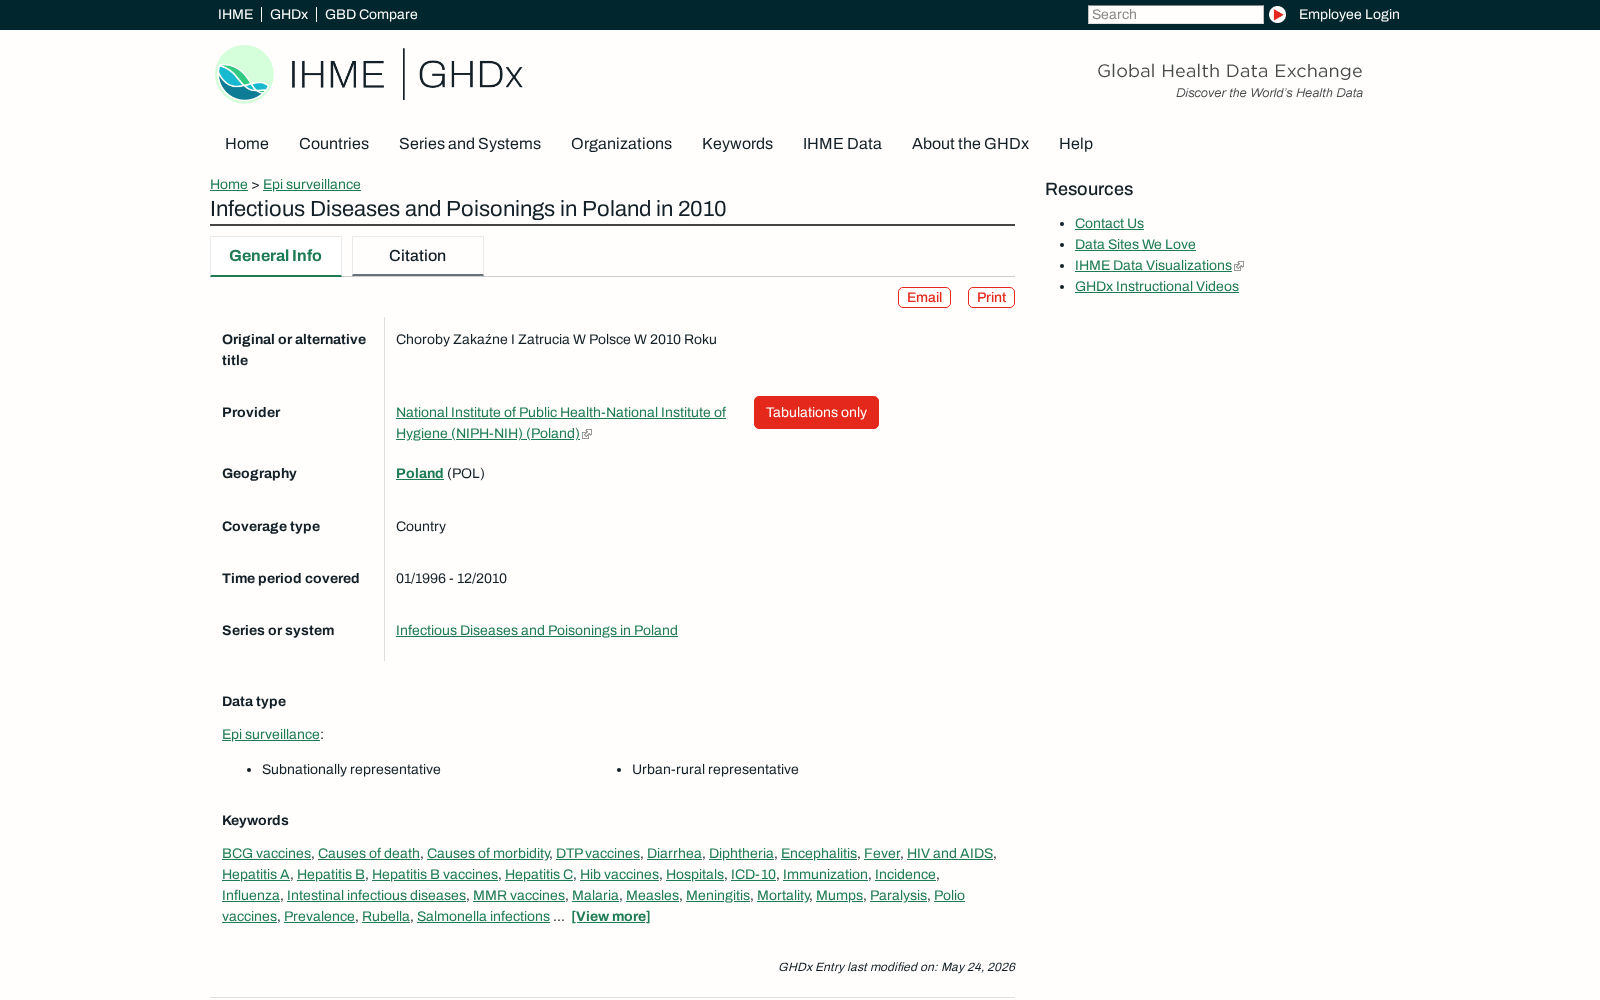Open the Poland geography link

(420, 473)
